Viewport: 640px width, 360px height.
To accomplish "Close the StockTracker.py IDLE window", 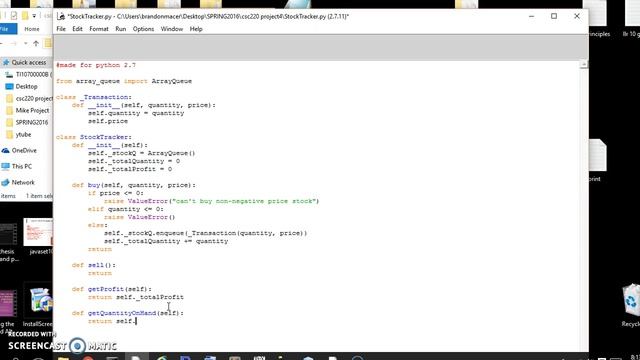I will [577, 16].
